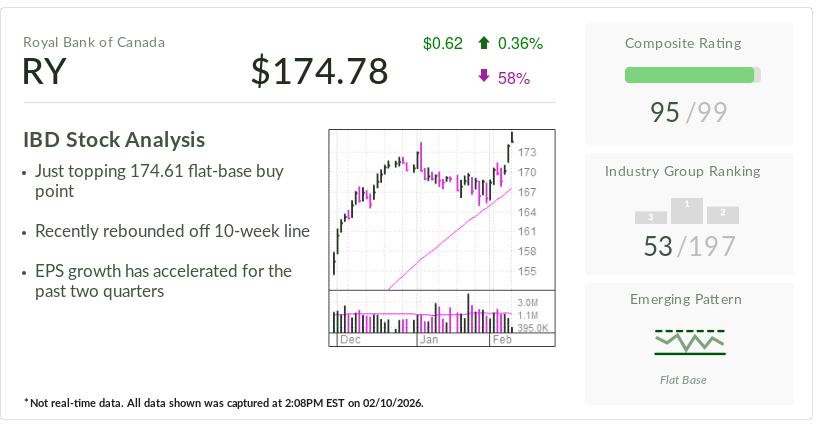The height and width of the screenshot is (430, 816).
Task: Click the volume bars below the chart
Action: coord(422,314)
